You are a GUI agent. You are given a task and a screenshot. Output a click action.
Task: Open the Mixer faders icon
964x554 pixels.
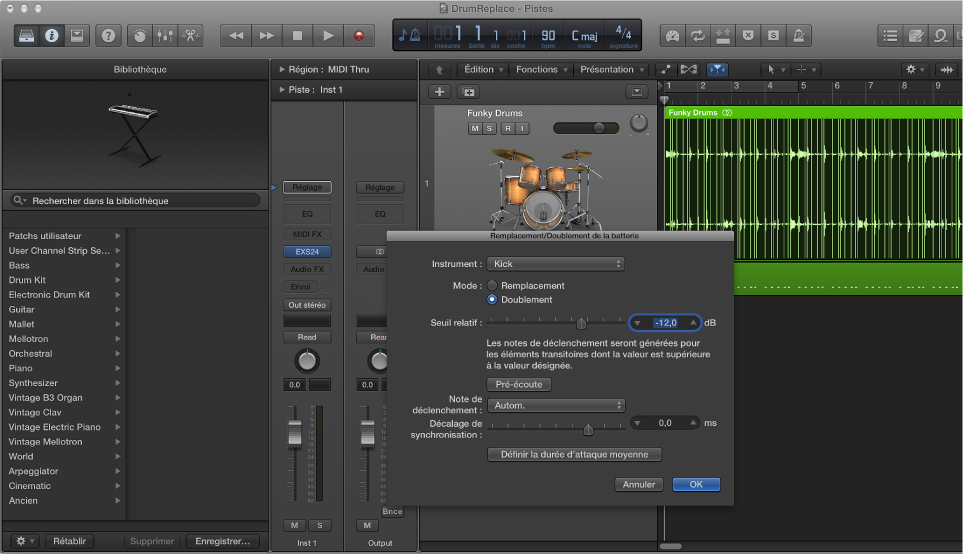click(164, 36)
